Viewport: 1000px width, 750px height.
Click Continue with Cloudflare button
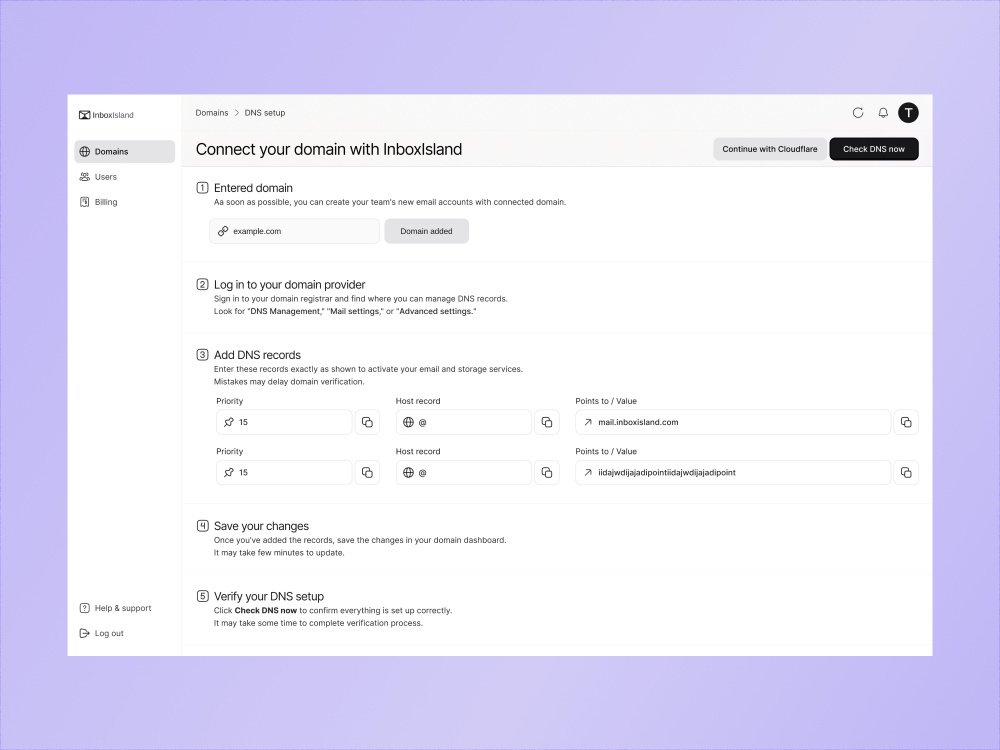pos(770,149)
